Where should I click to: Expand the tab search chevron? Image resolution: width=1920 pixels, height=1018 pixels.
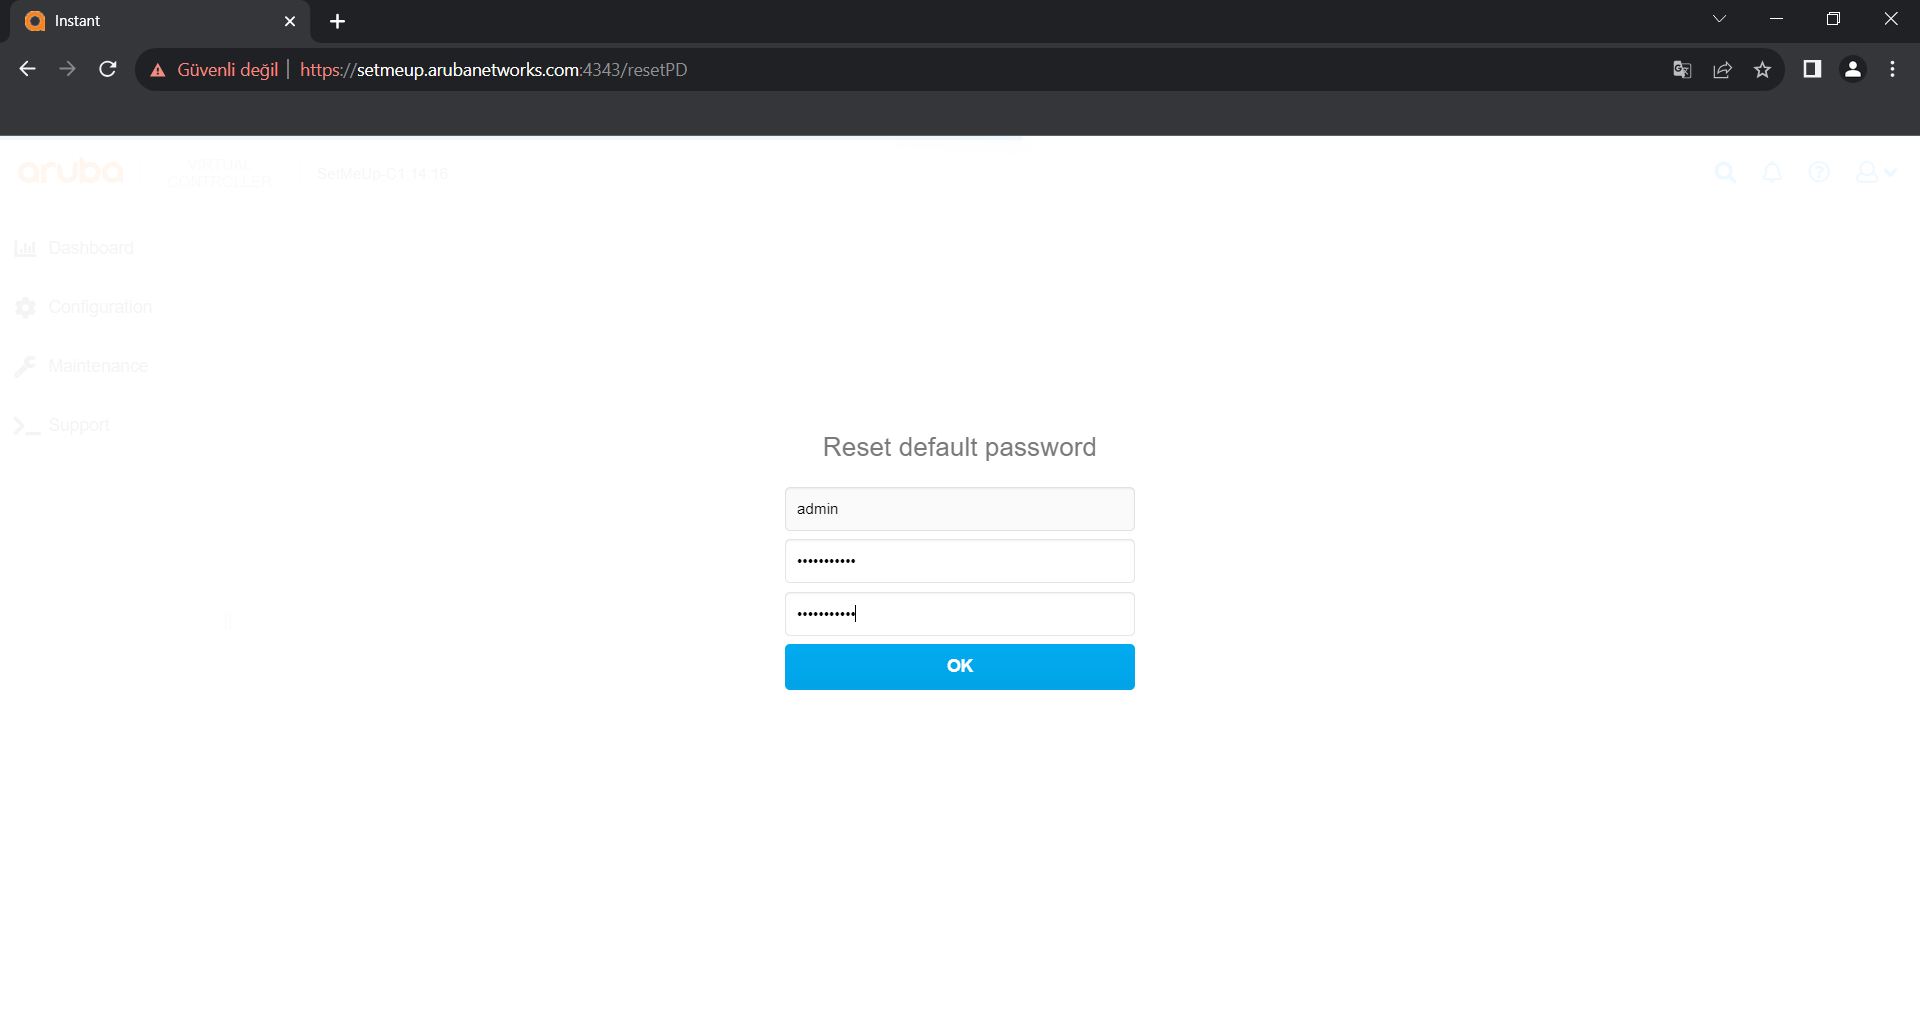point(1719,19)
